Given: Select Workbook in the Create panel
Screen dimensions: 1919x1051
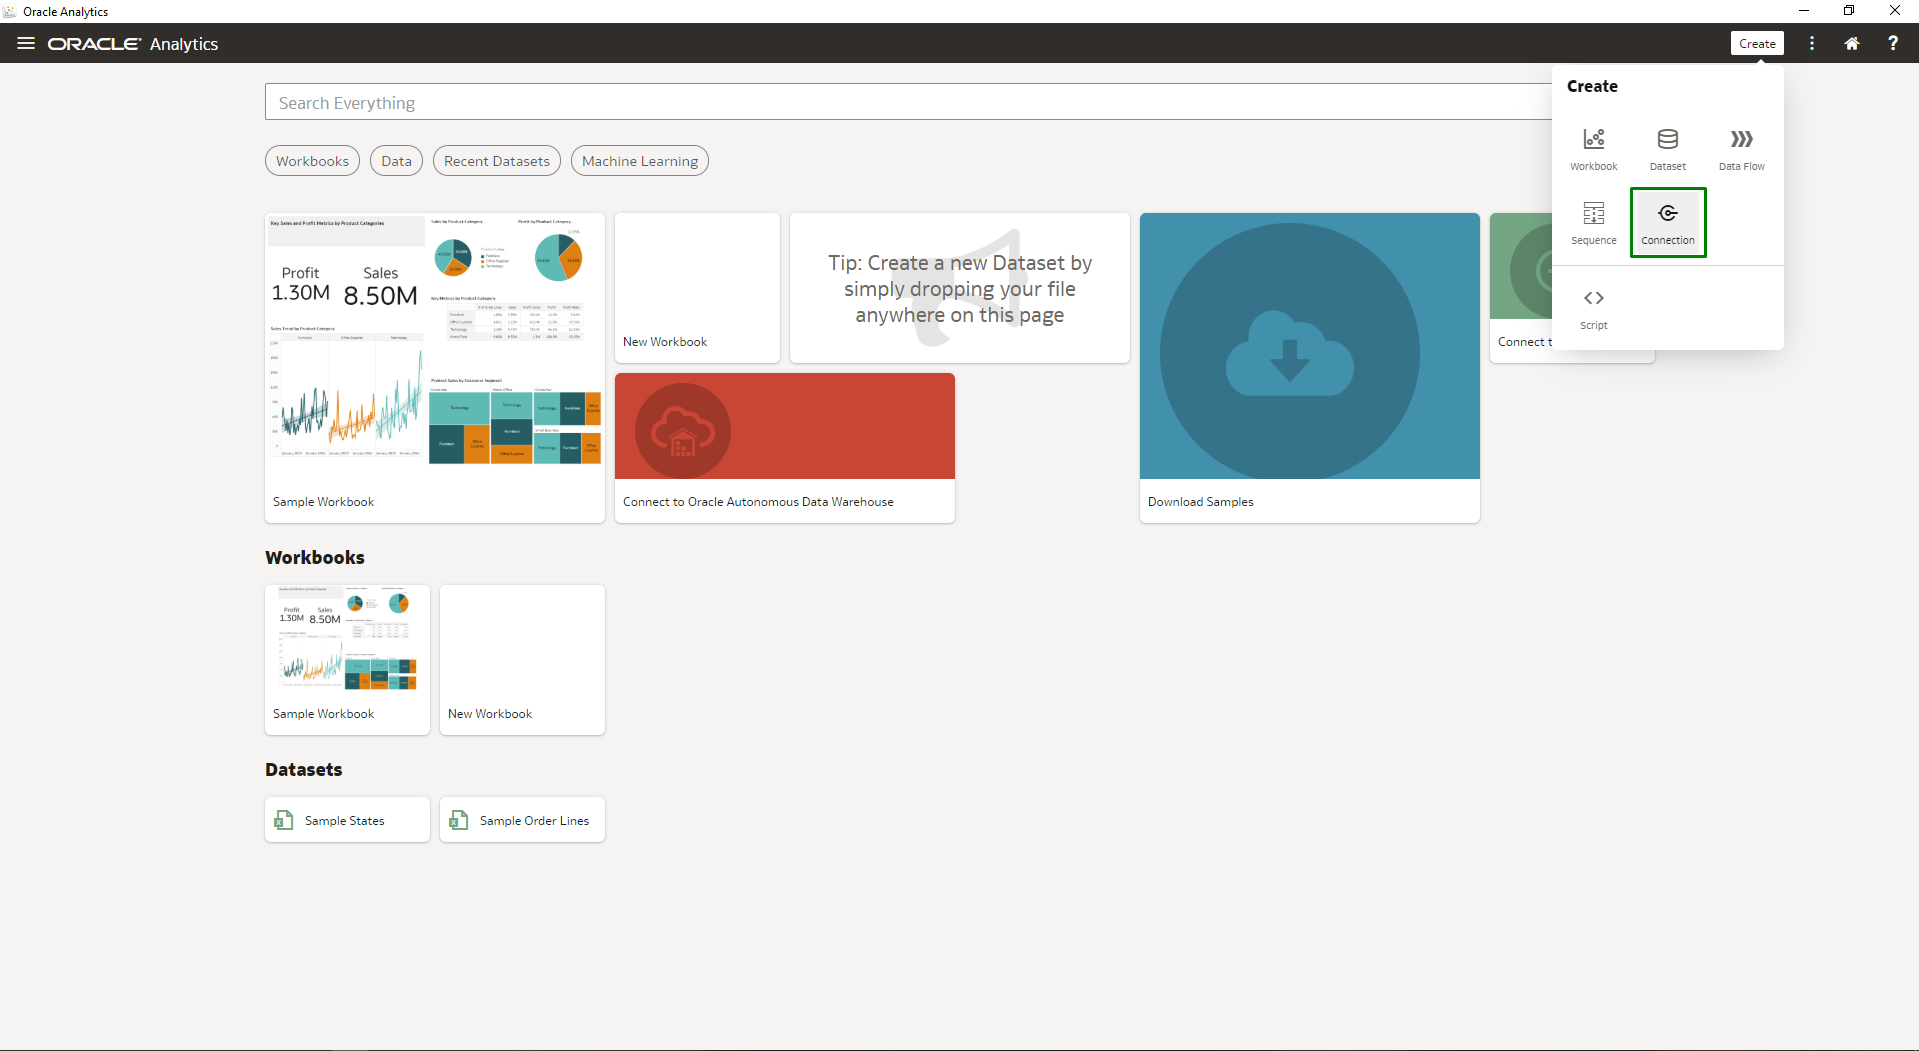Looking at the screenshot, I should pyautogui.click(x=1593, y=148).
